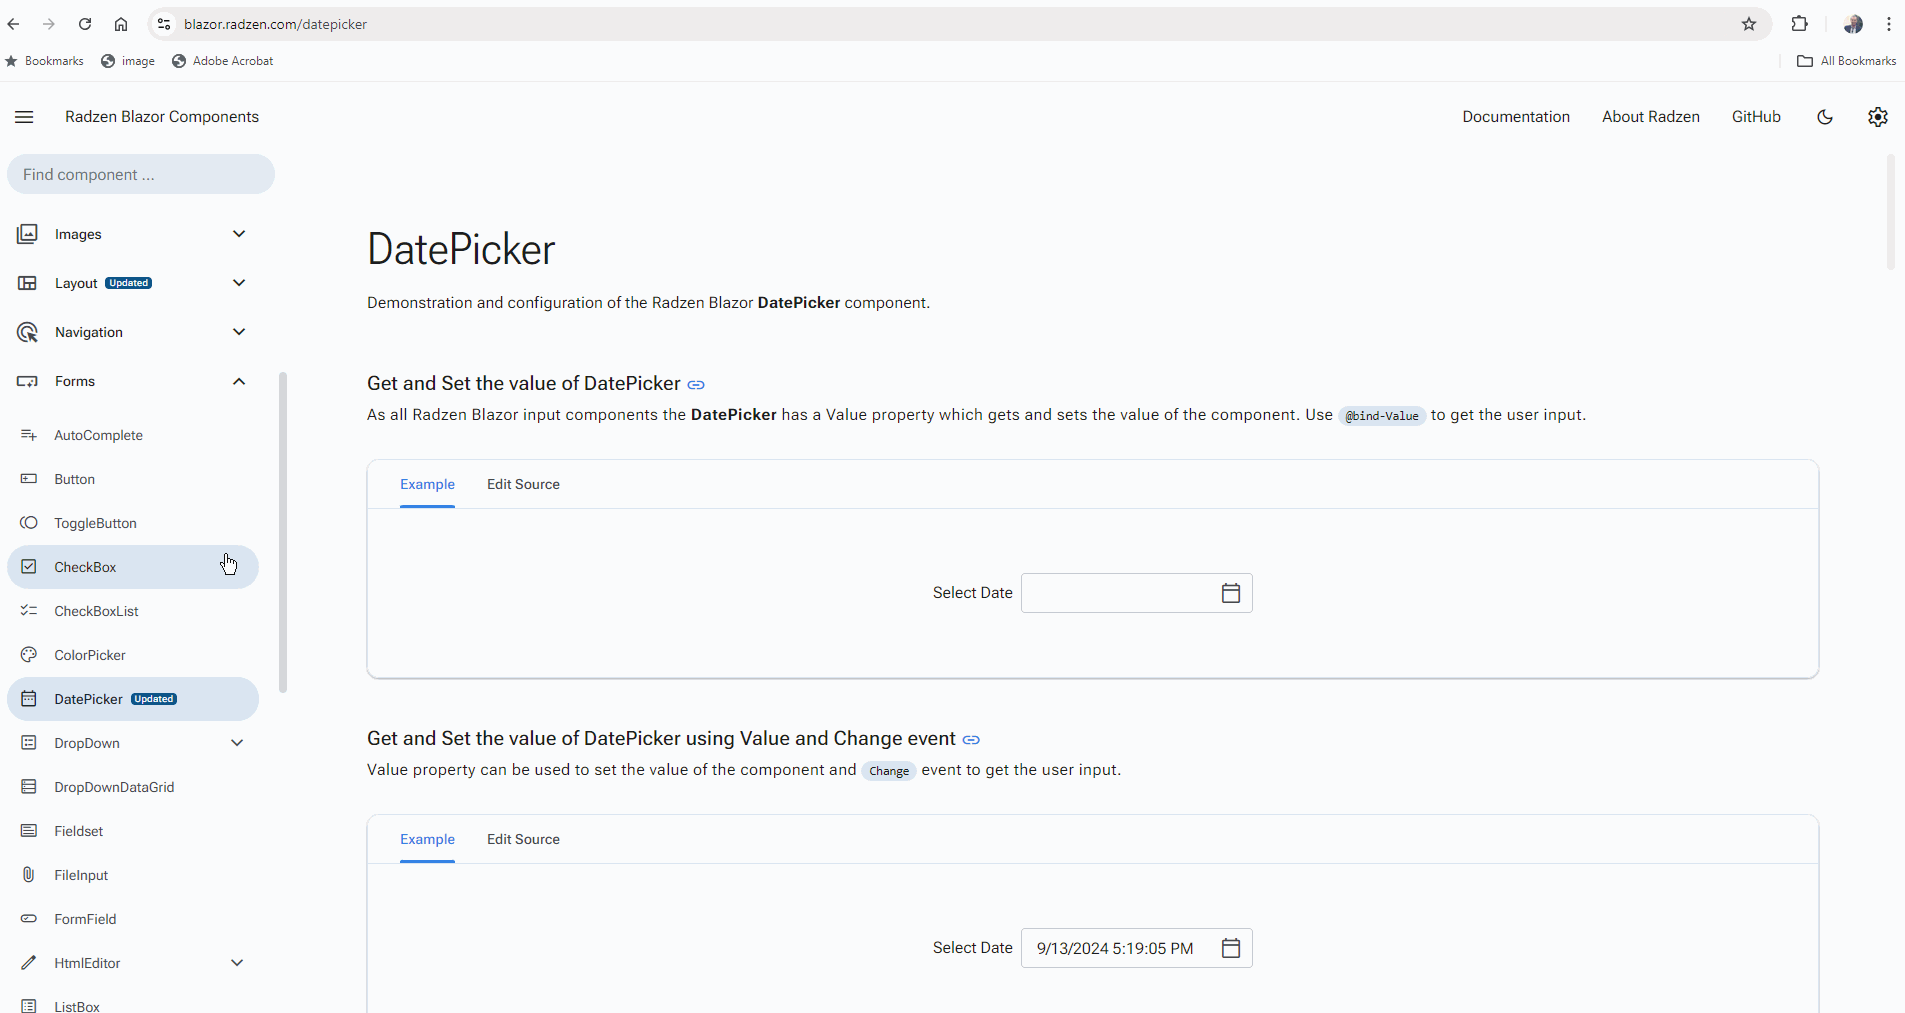Viewport: 1905px width, 1013px height.
Task: Open the DatePicker component page
Action: (133, 699)
